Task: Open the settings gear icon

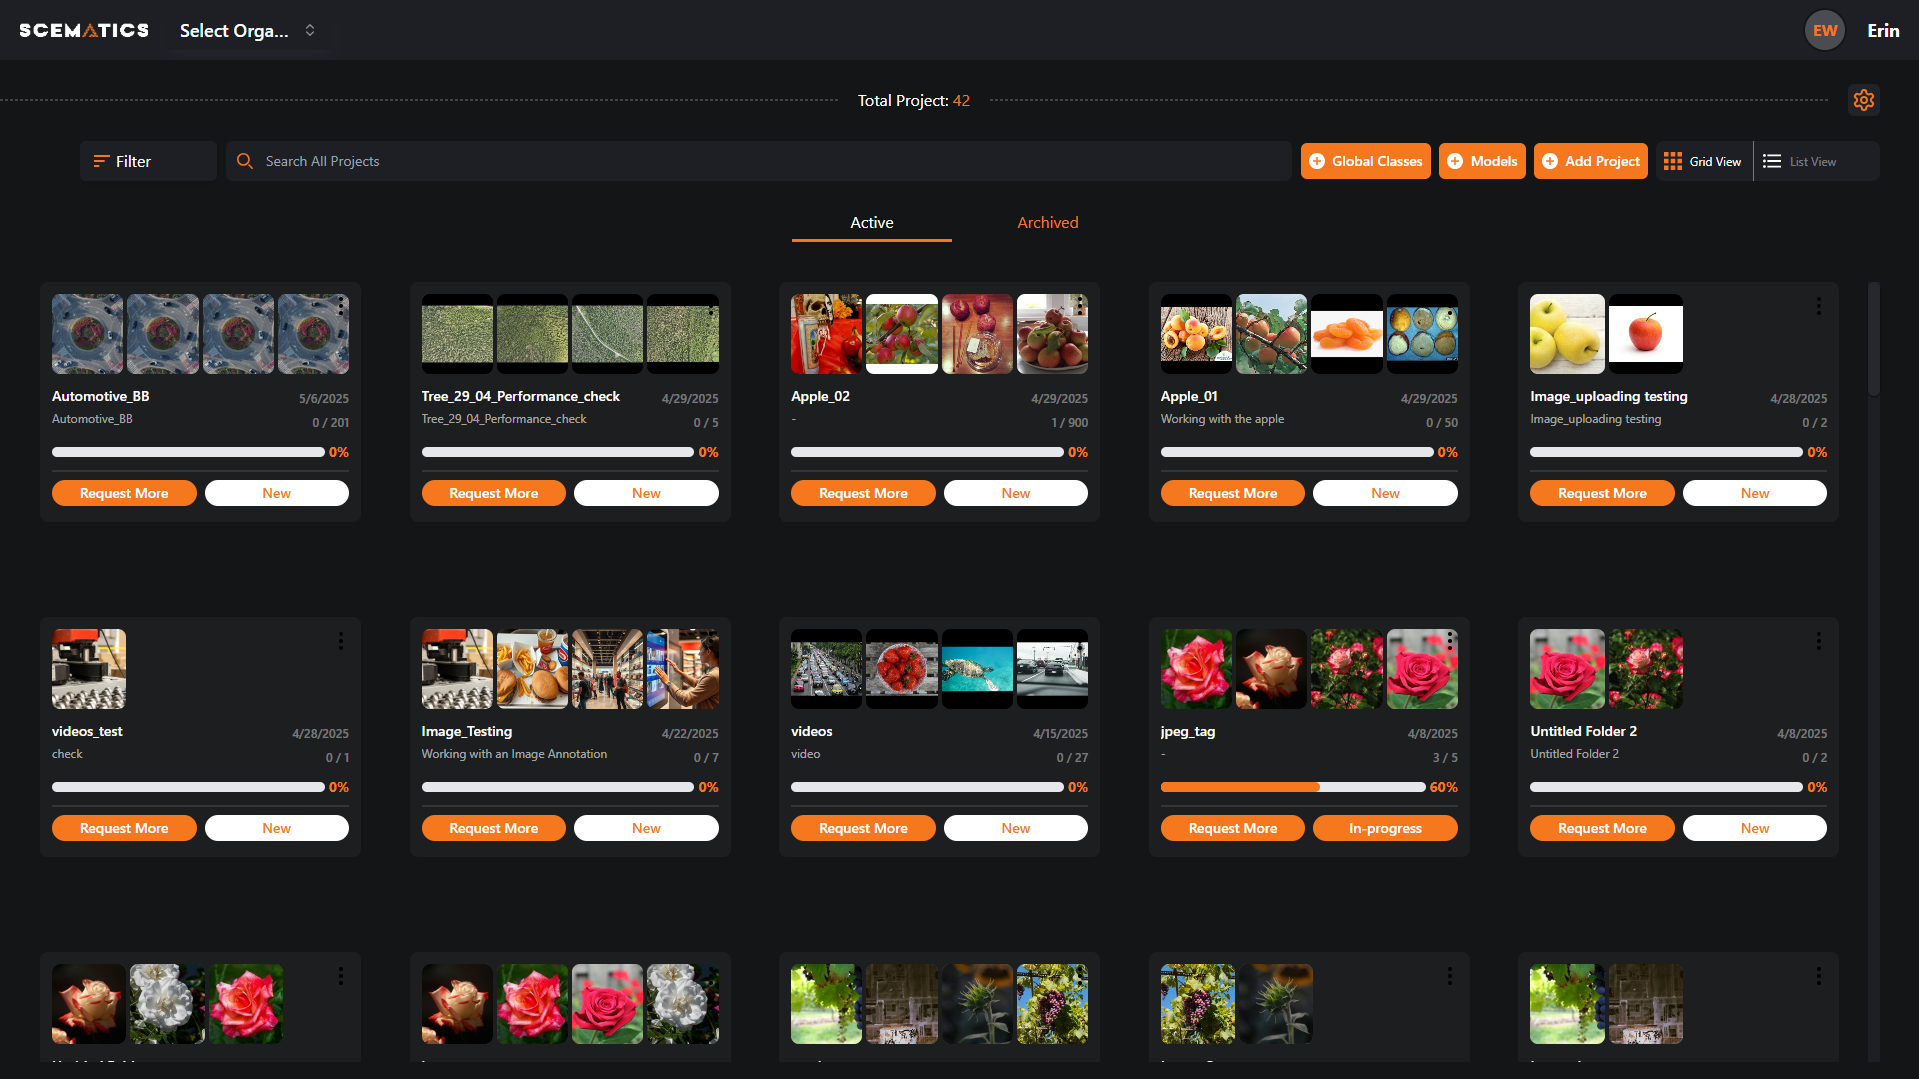Action: click(1863, 100)
